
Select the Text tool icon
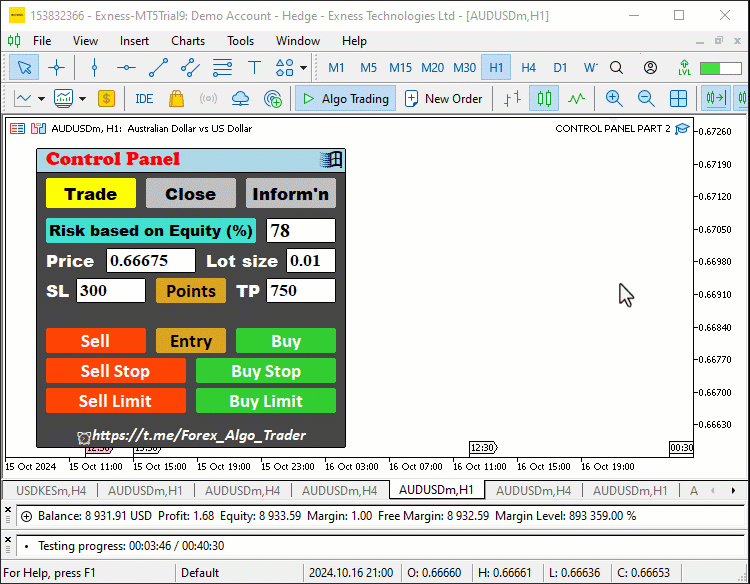254,68
